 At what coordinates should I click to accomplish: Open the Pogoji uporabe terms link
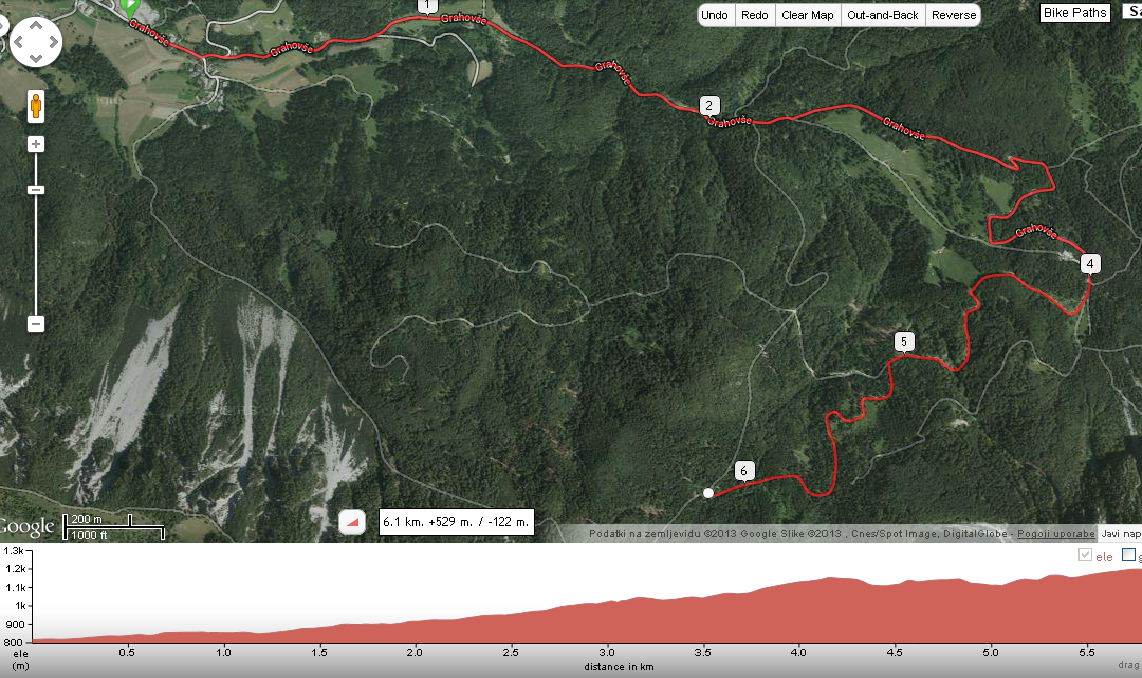click(1055, 534)
